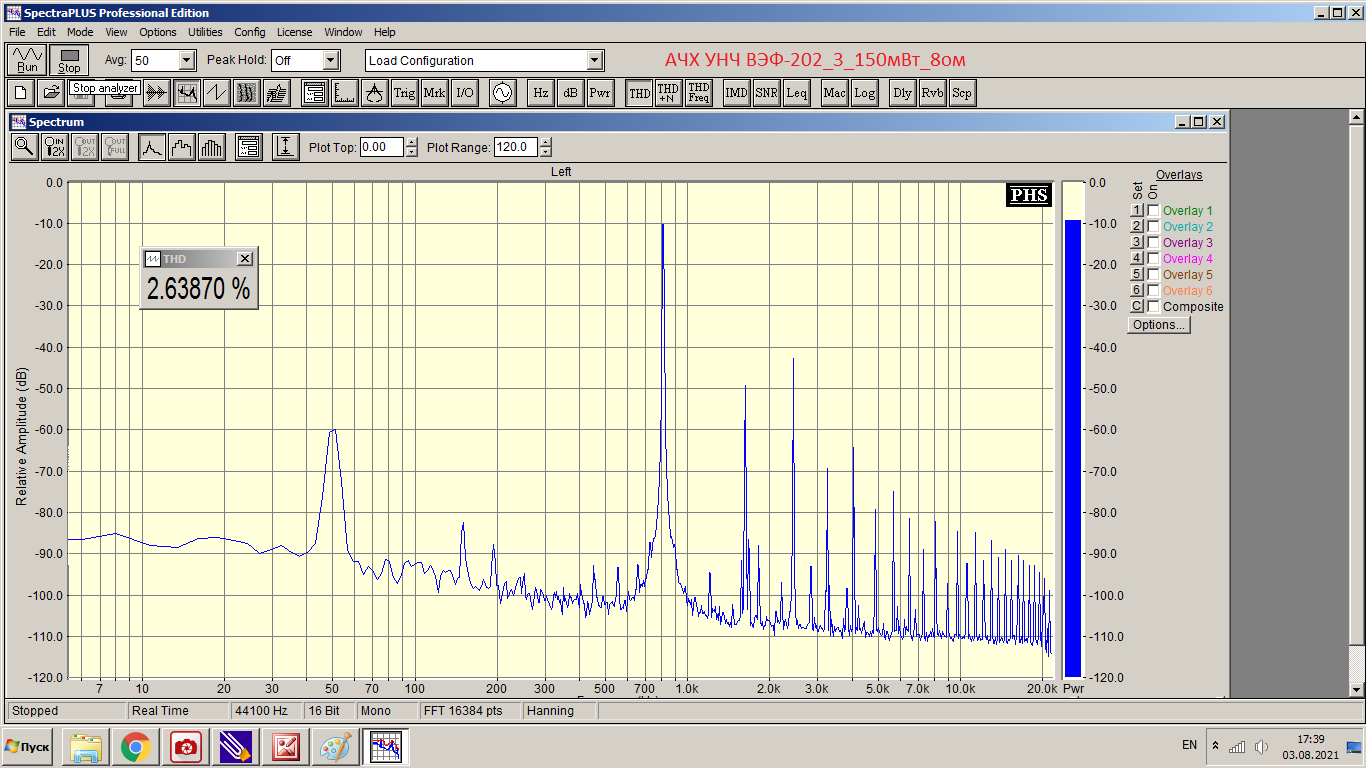Switch the plot to bar graph display
The width and height of the screenshot is (1366, 768).
pyautogui.click(x=213, y=147)
